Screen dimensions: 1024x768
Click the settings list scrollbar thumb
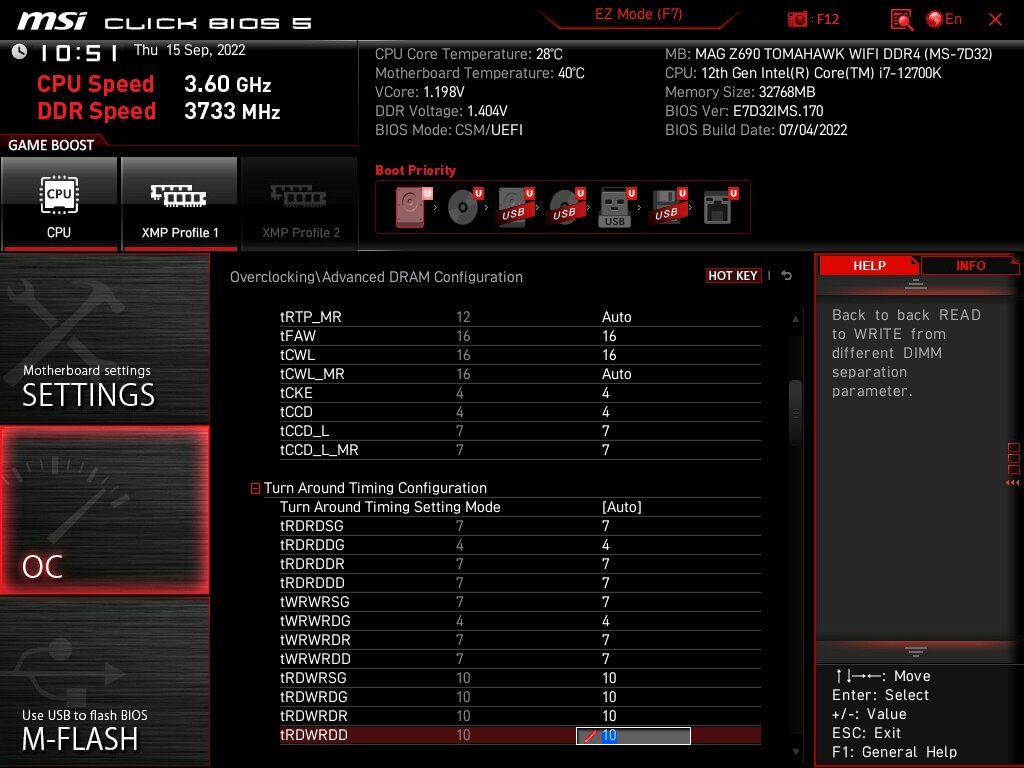(795, 413)
